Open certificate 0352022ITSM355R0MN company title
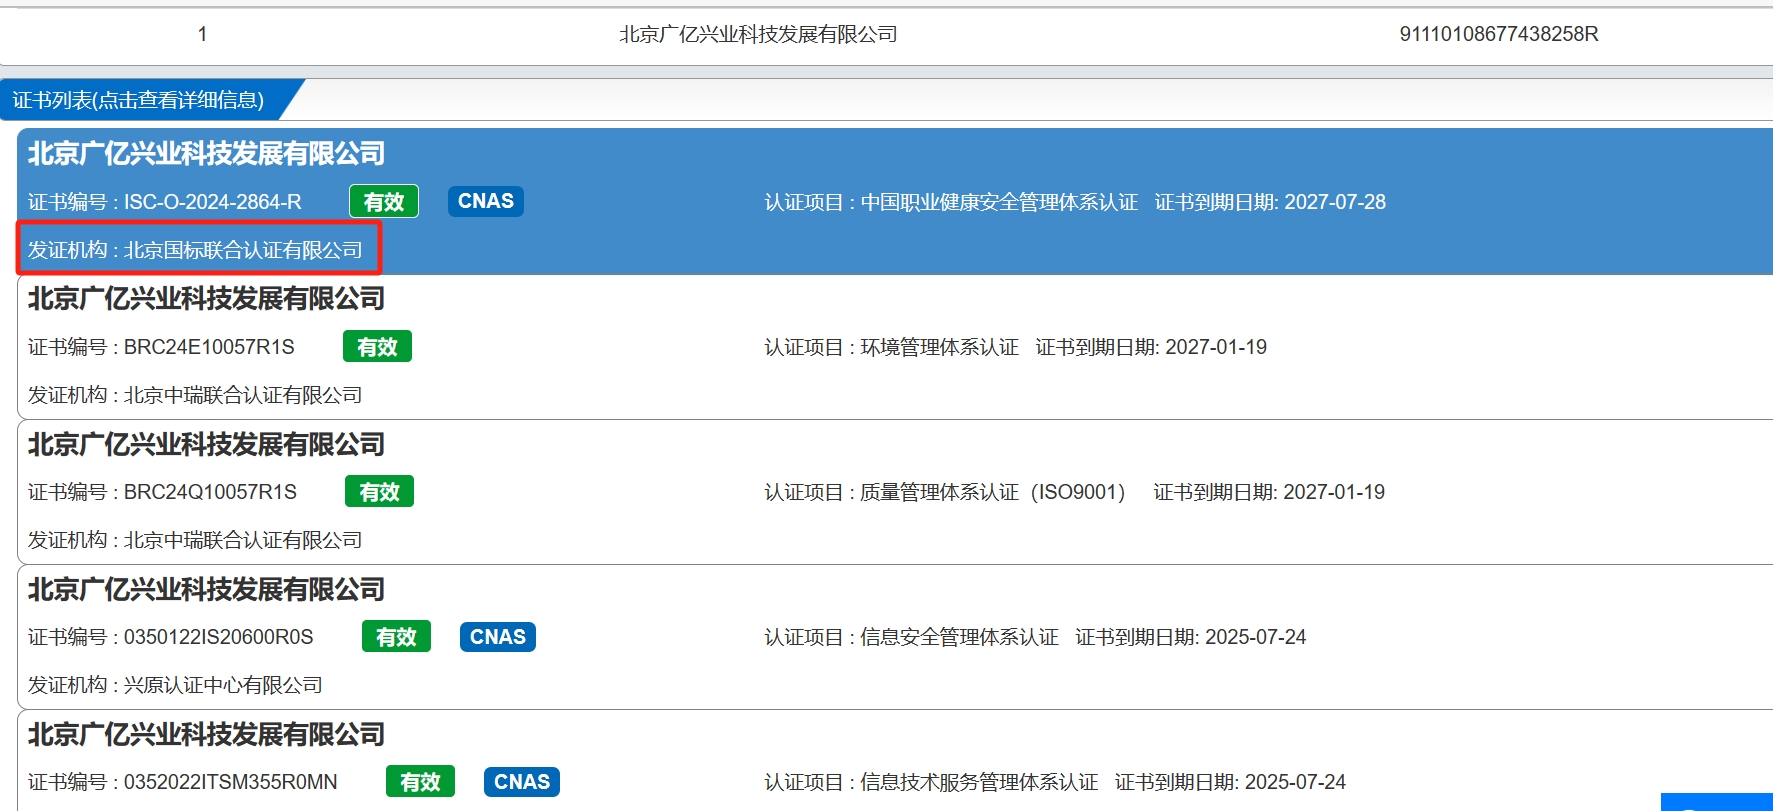Image resolution: width=1773 pixels, height=811 pixels. pos(207,734)
